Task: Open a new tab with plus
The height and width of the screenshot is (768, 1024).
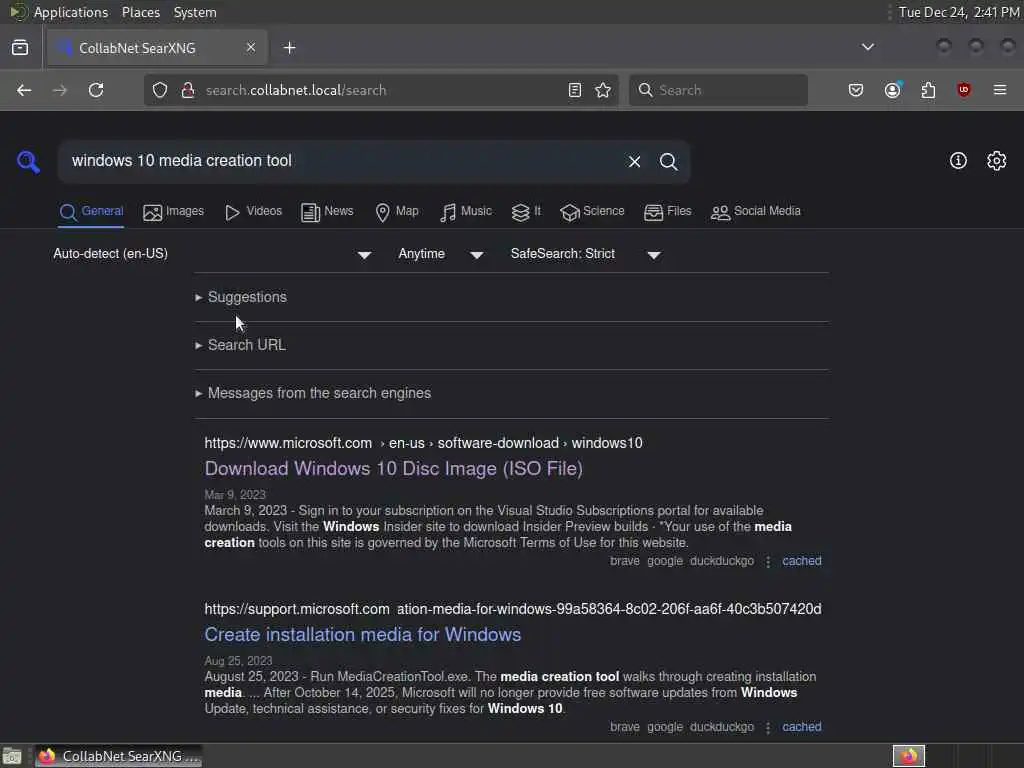Action: click(289, 48)
